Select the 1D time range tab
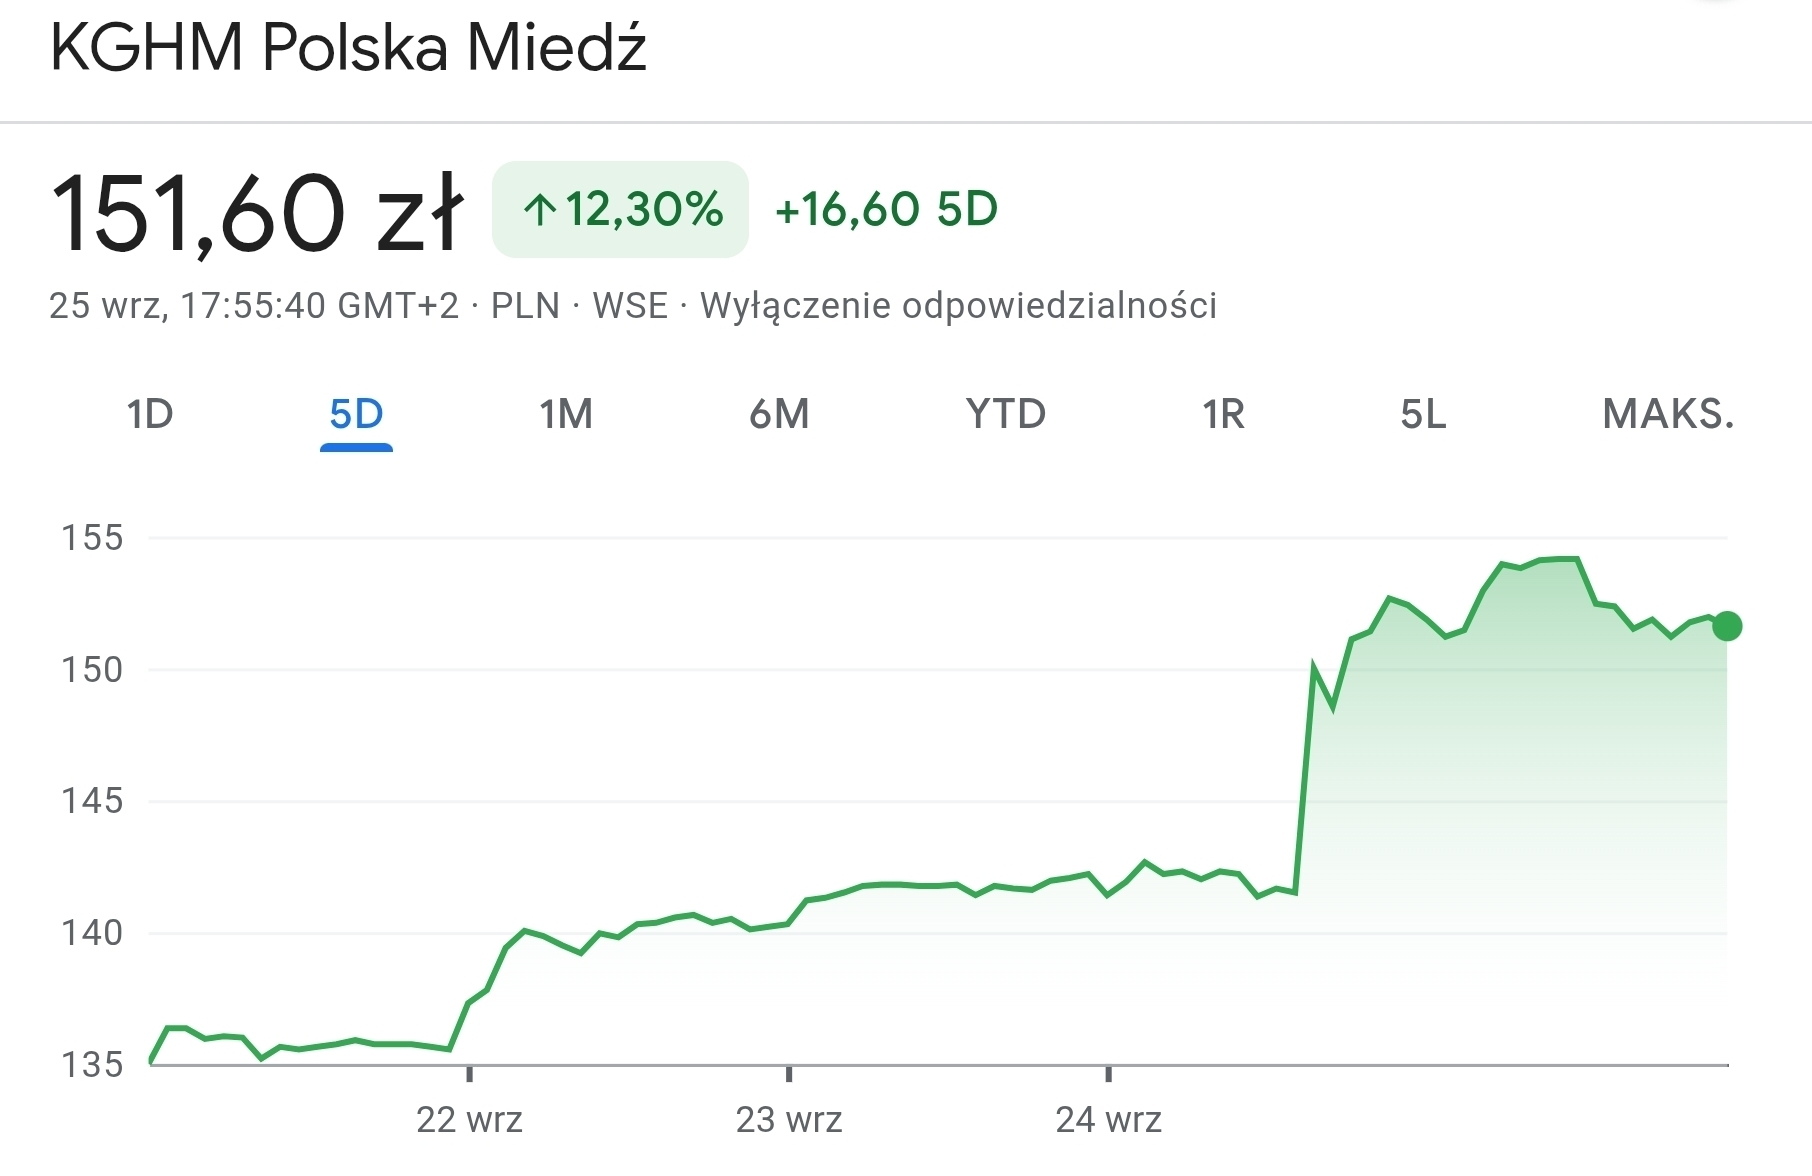Viewport: 1812px width, 1176px height. click(x=150, y=414)
